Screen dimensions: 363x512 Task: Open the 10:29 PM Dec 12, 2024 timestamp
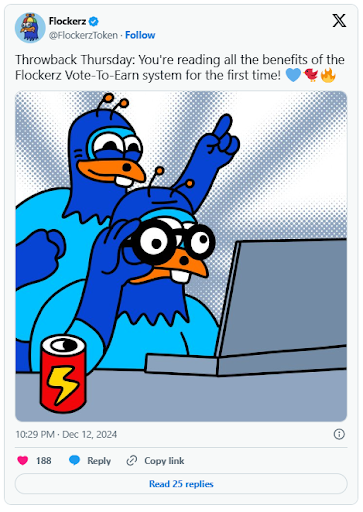(x=66, y=434)
